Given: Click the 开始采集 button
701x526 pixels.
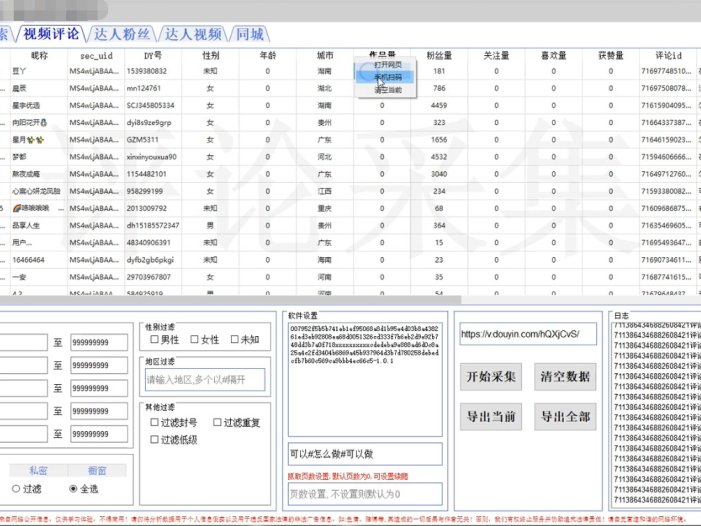Looking at the screenshot, I should [x=491, y=377].
